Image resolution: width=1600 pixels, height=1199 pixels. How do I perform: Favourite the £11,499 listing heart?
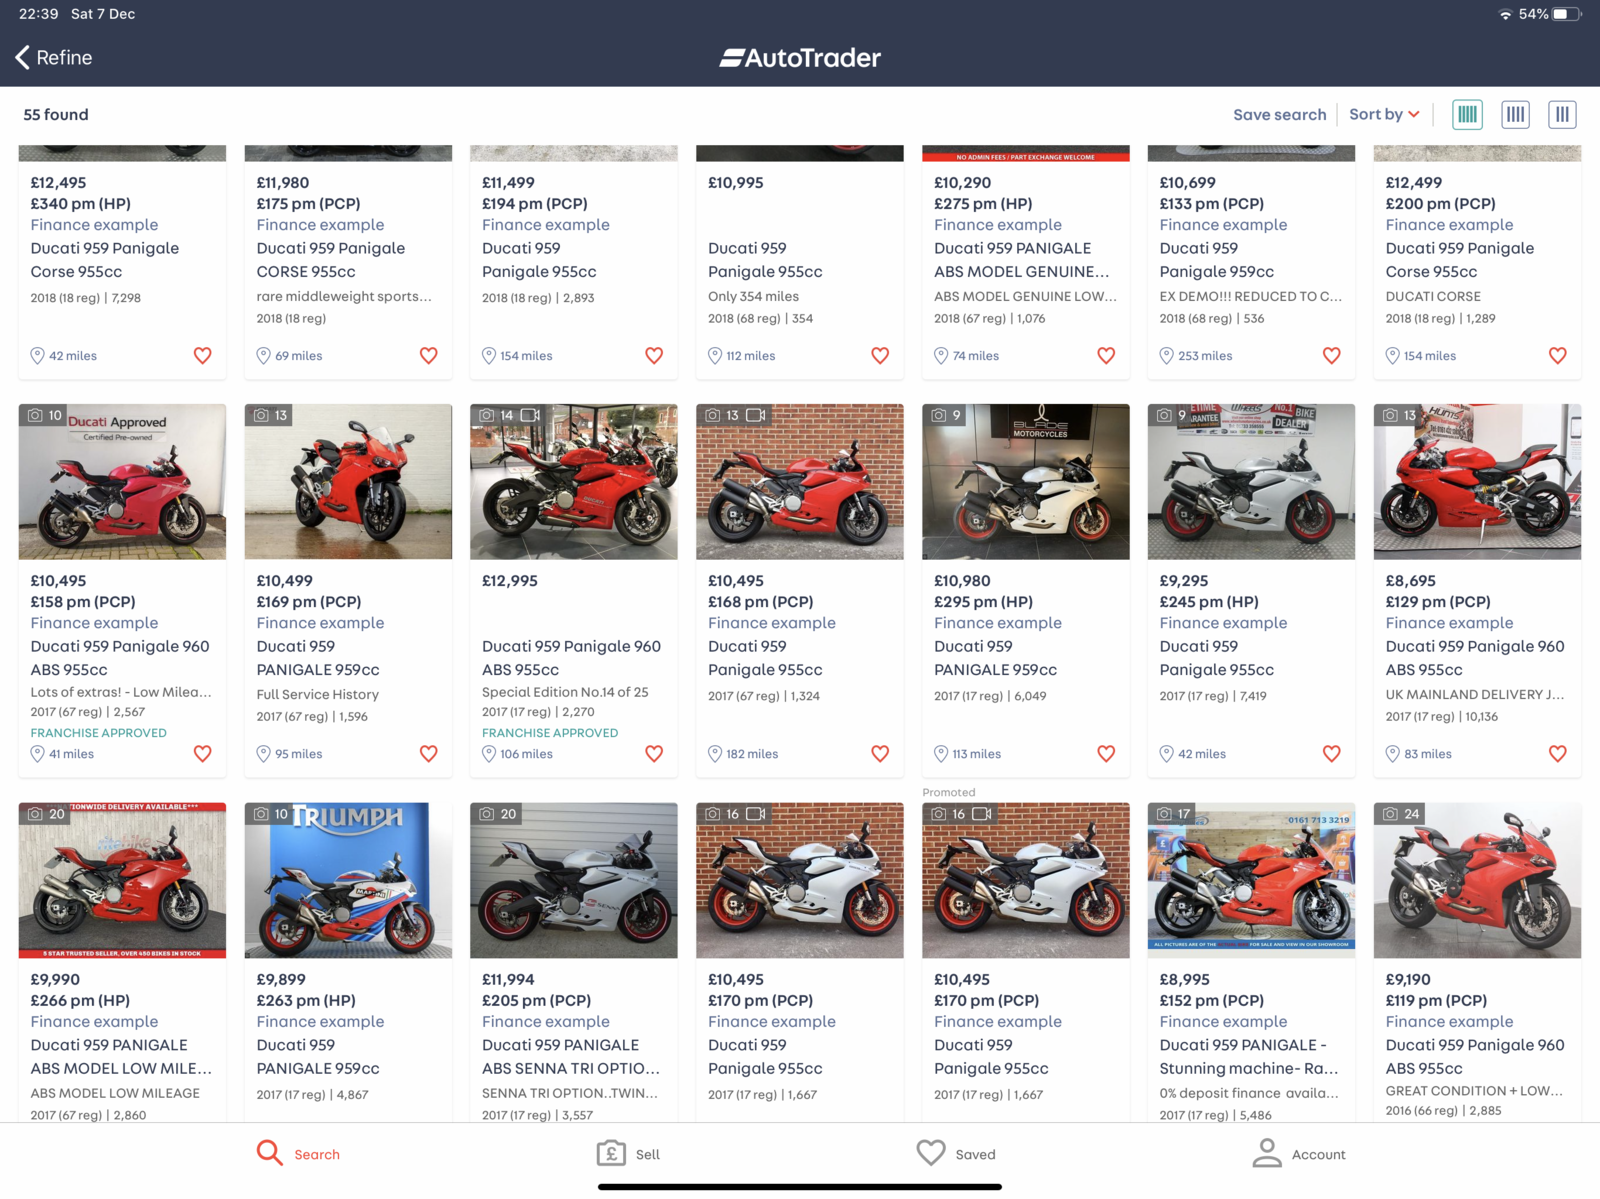click(654, 356)
